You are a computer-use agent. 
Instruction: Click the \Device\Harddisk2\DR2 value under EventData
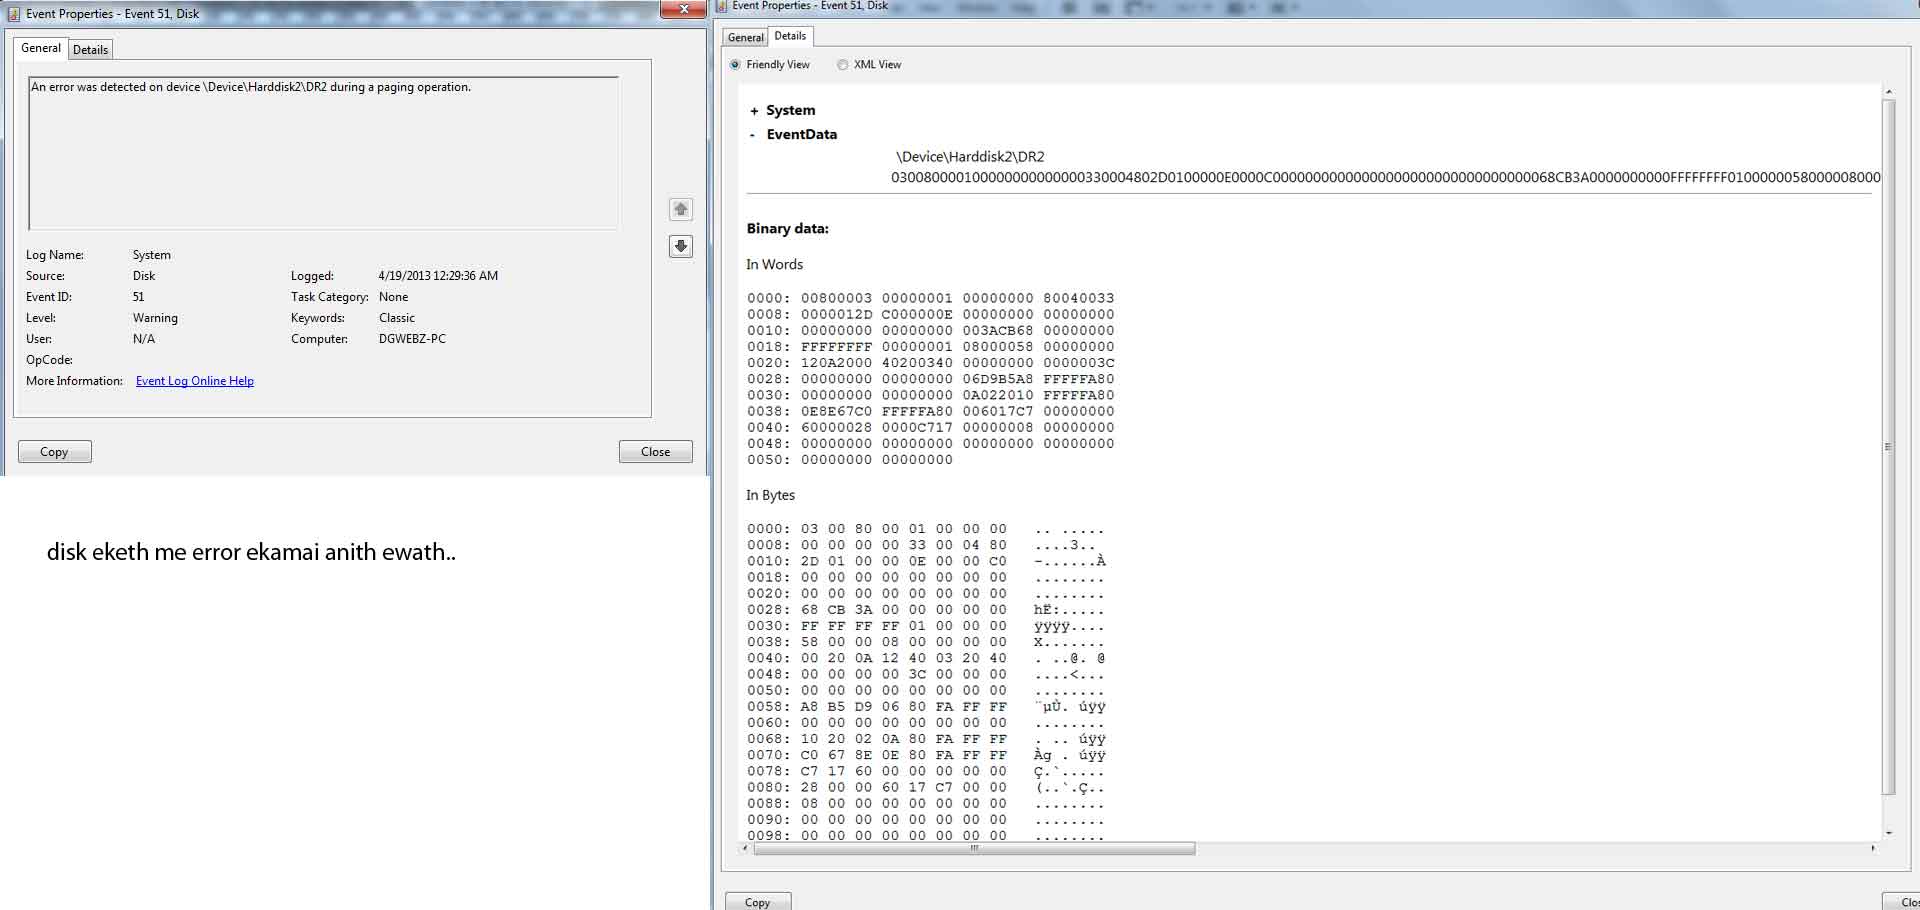point(970,157)
